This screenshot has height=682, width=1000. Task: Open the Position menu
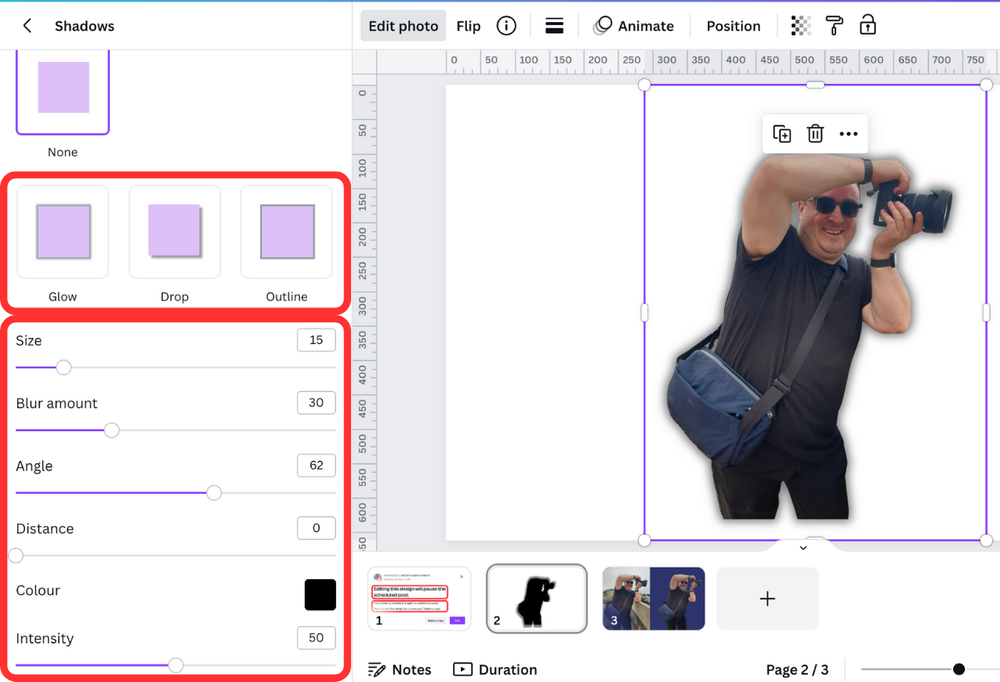(733, 25)
